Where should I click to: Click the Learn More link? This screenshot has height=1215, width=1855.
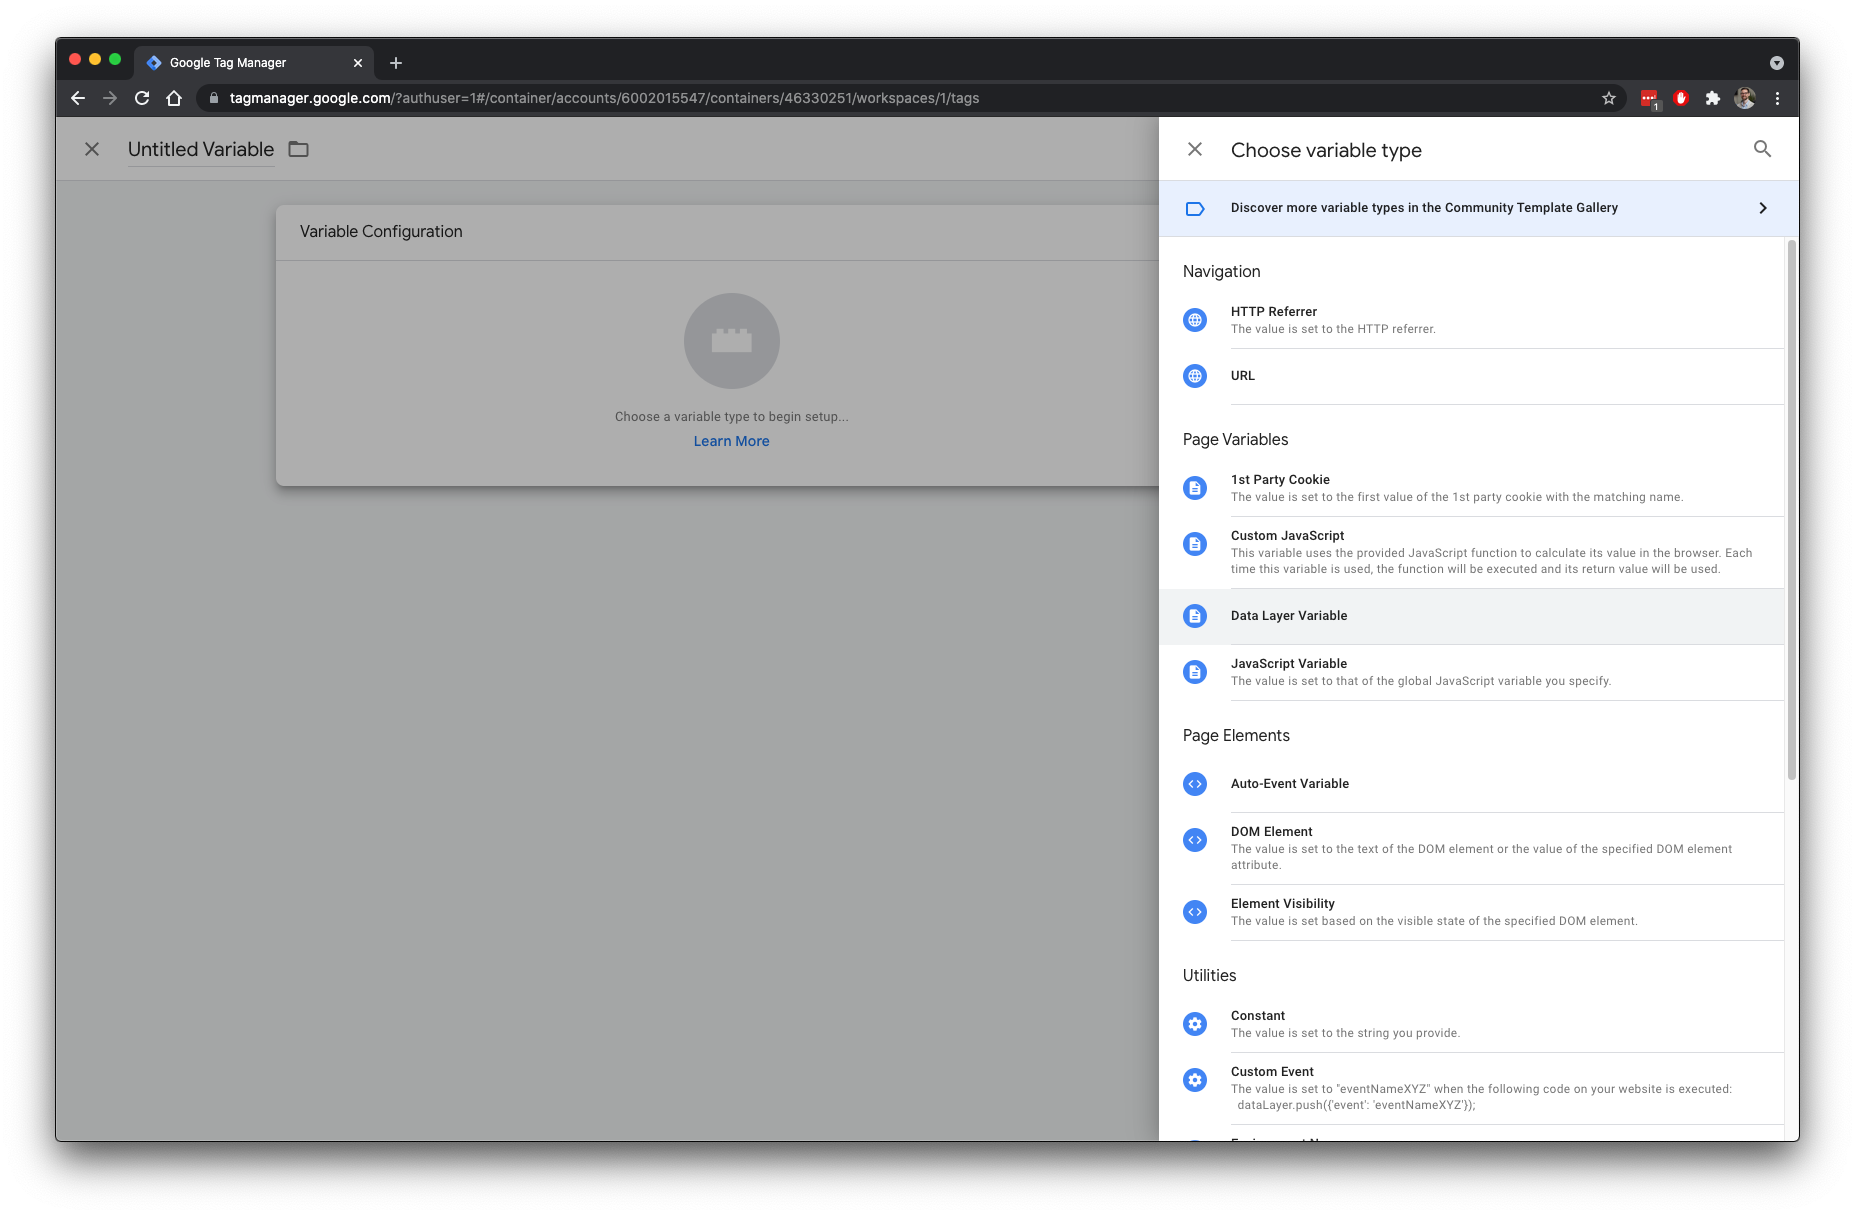[x=731, y=441]
